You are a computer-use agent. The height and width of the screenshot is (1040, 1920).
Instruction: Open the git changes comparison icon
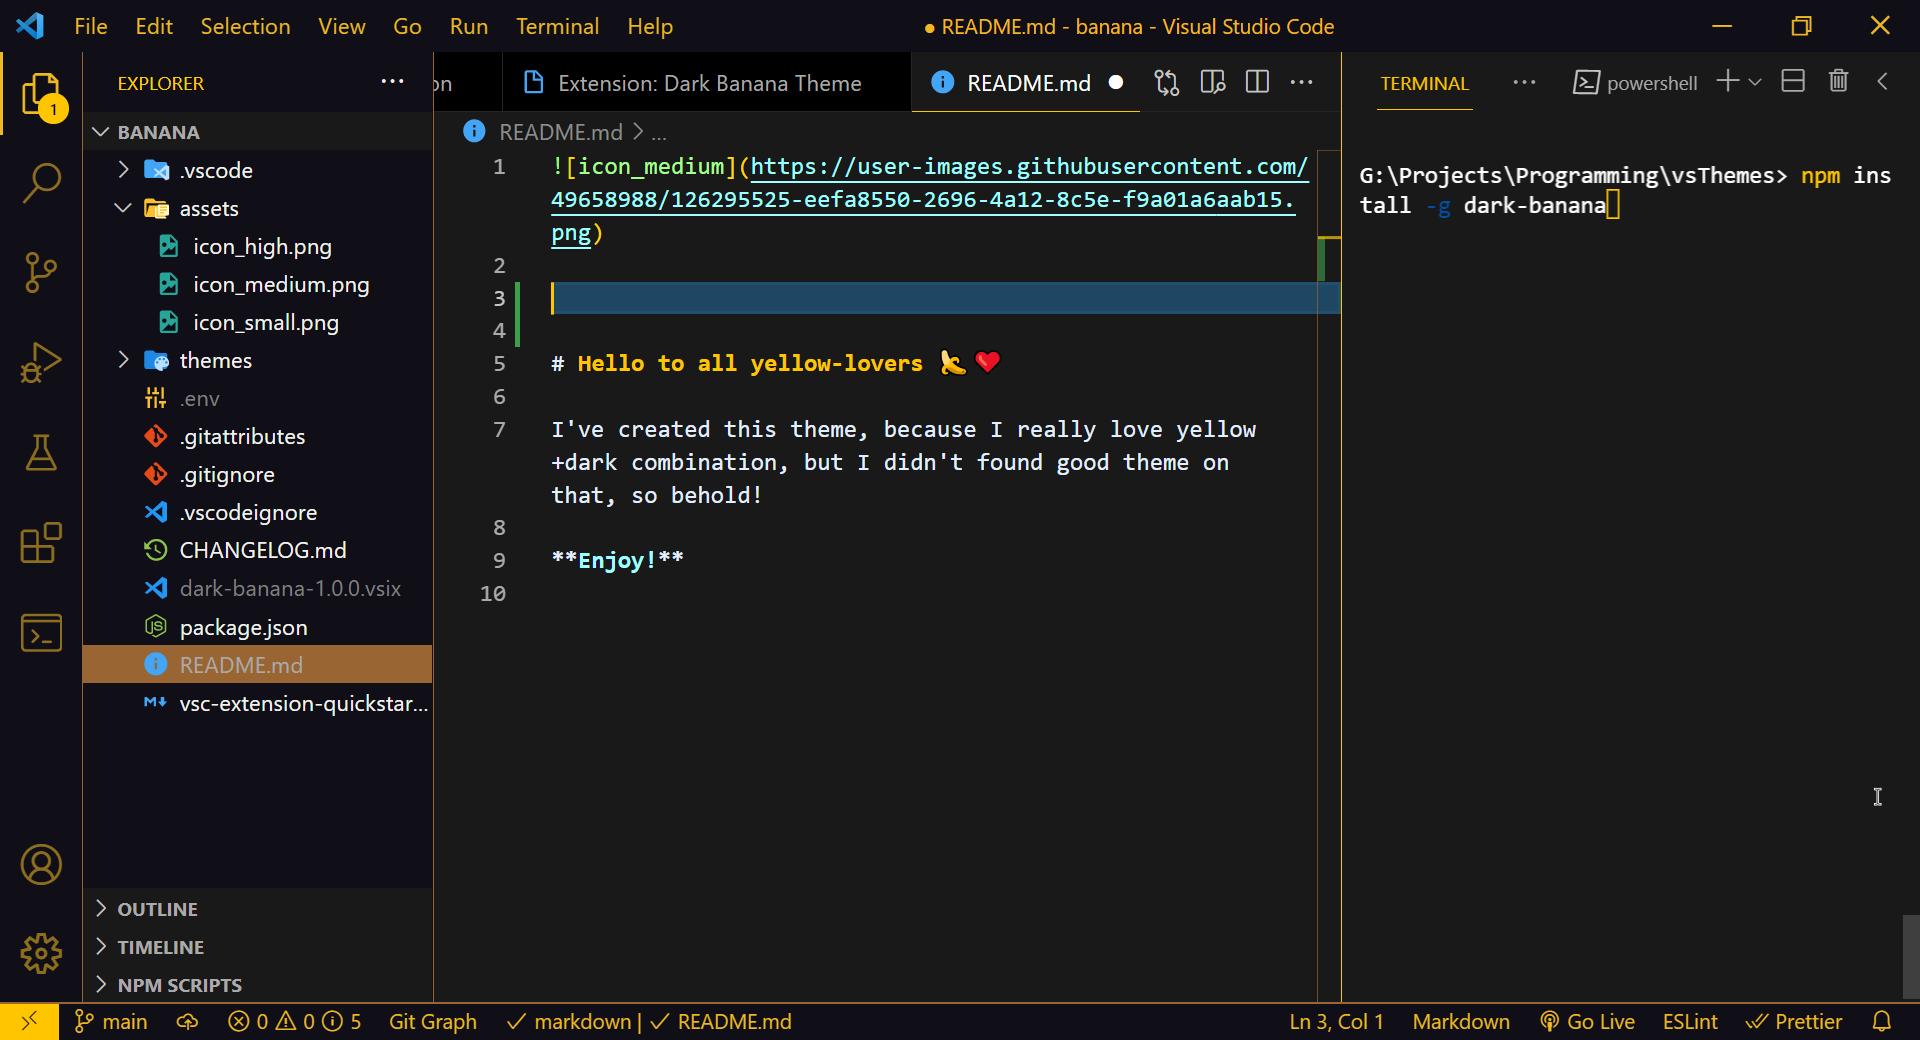(x=1166, y=82)
